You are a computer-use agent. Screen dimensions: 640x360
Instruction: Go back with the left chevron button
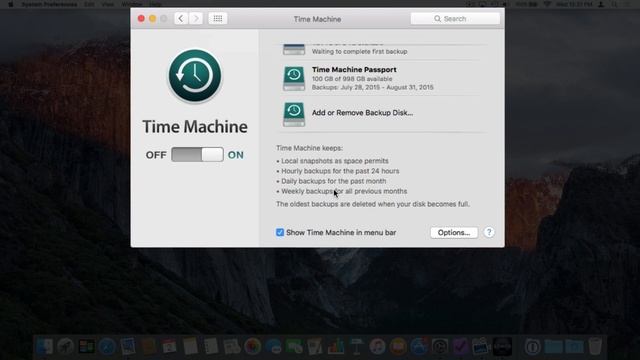181,19
